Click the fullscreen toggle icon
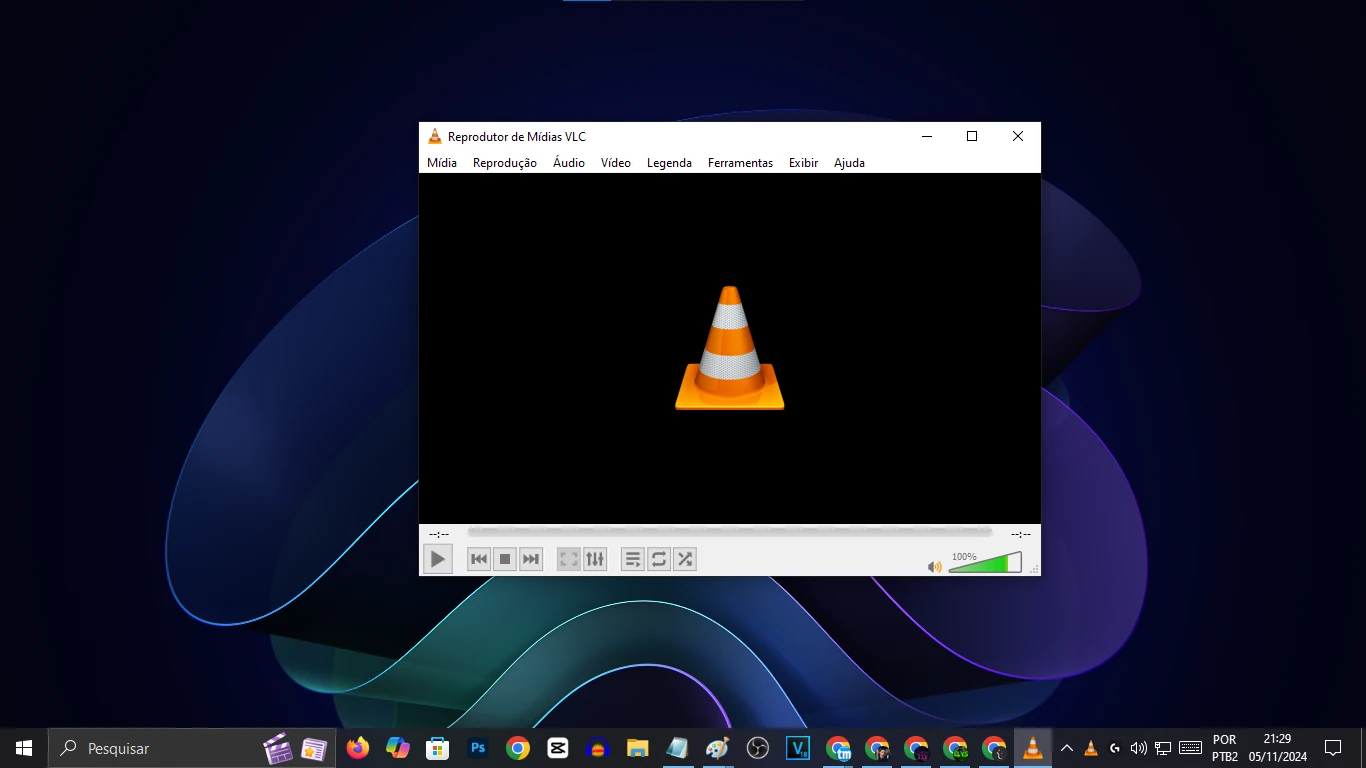Image resolution: width=1366 pixels, height=768 pixels. [x=568, y=559]
